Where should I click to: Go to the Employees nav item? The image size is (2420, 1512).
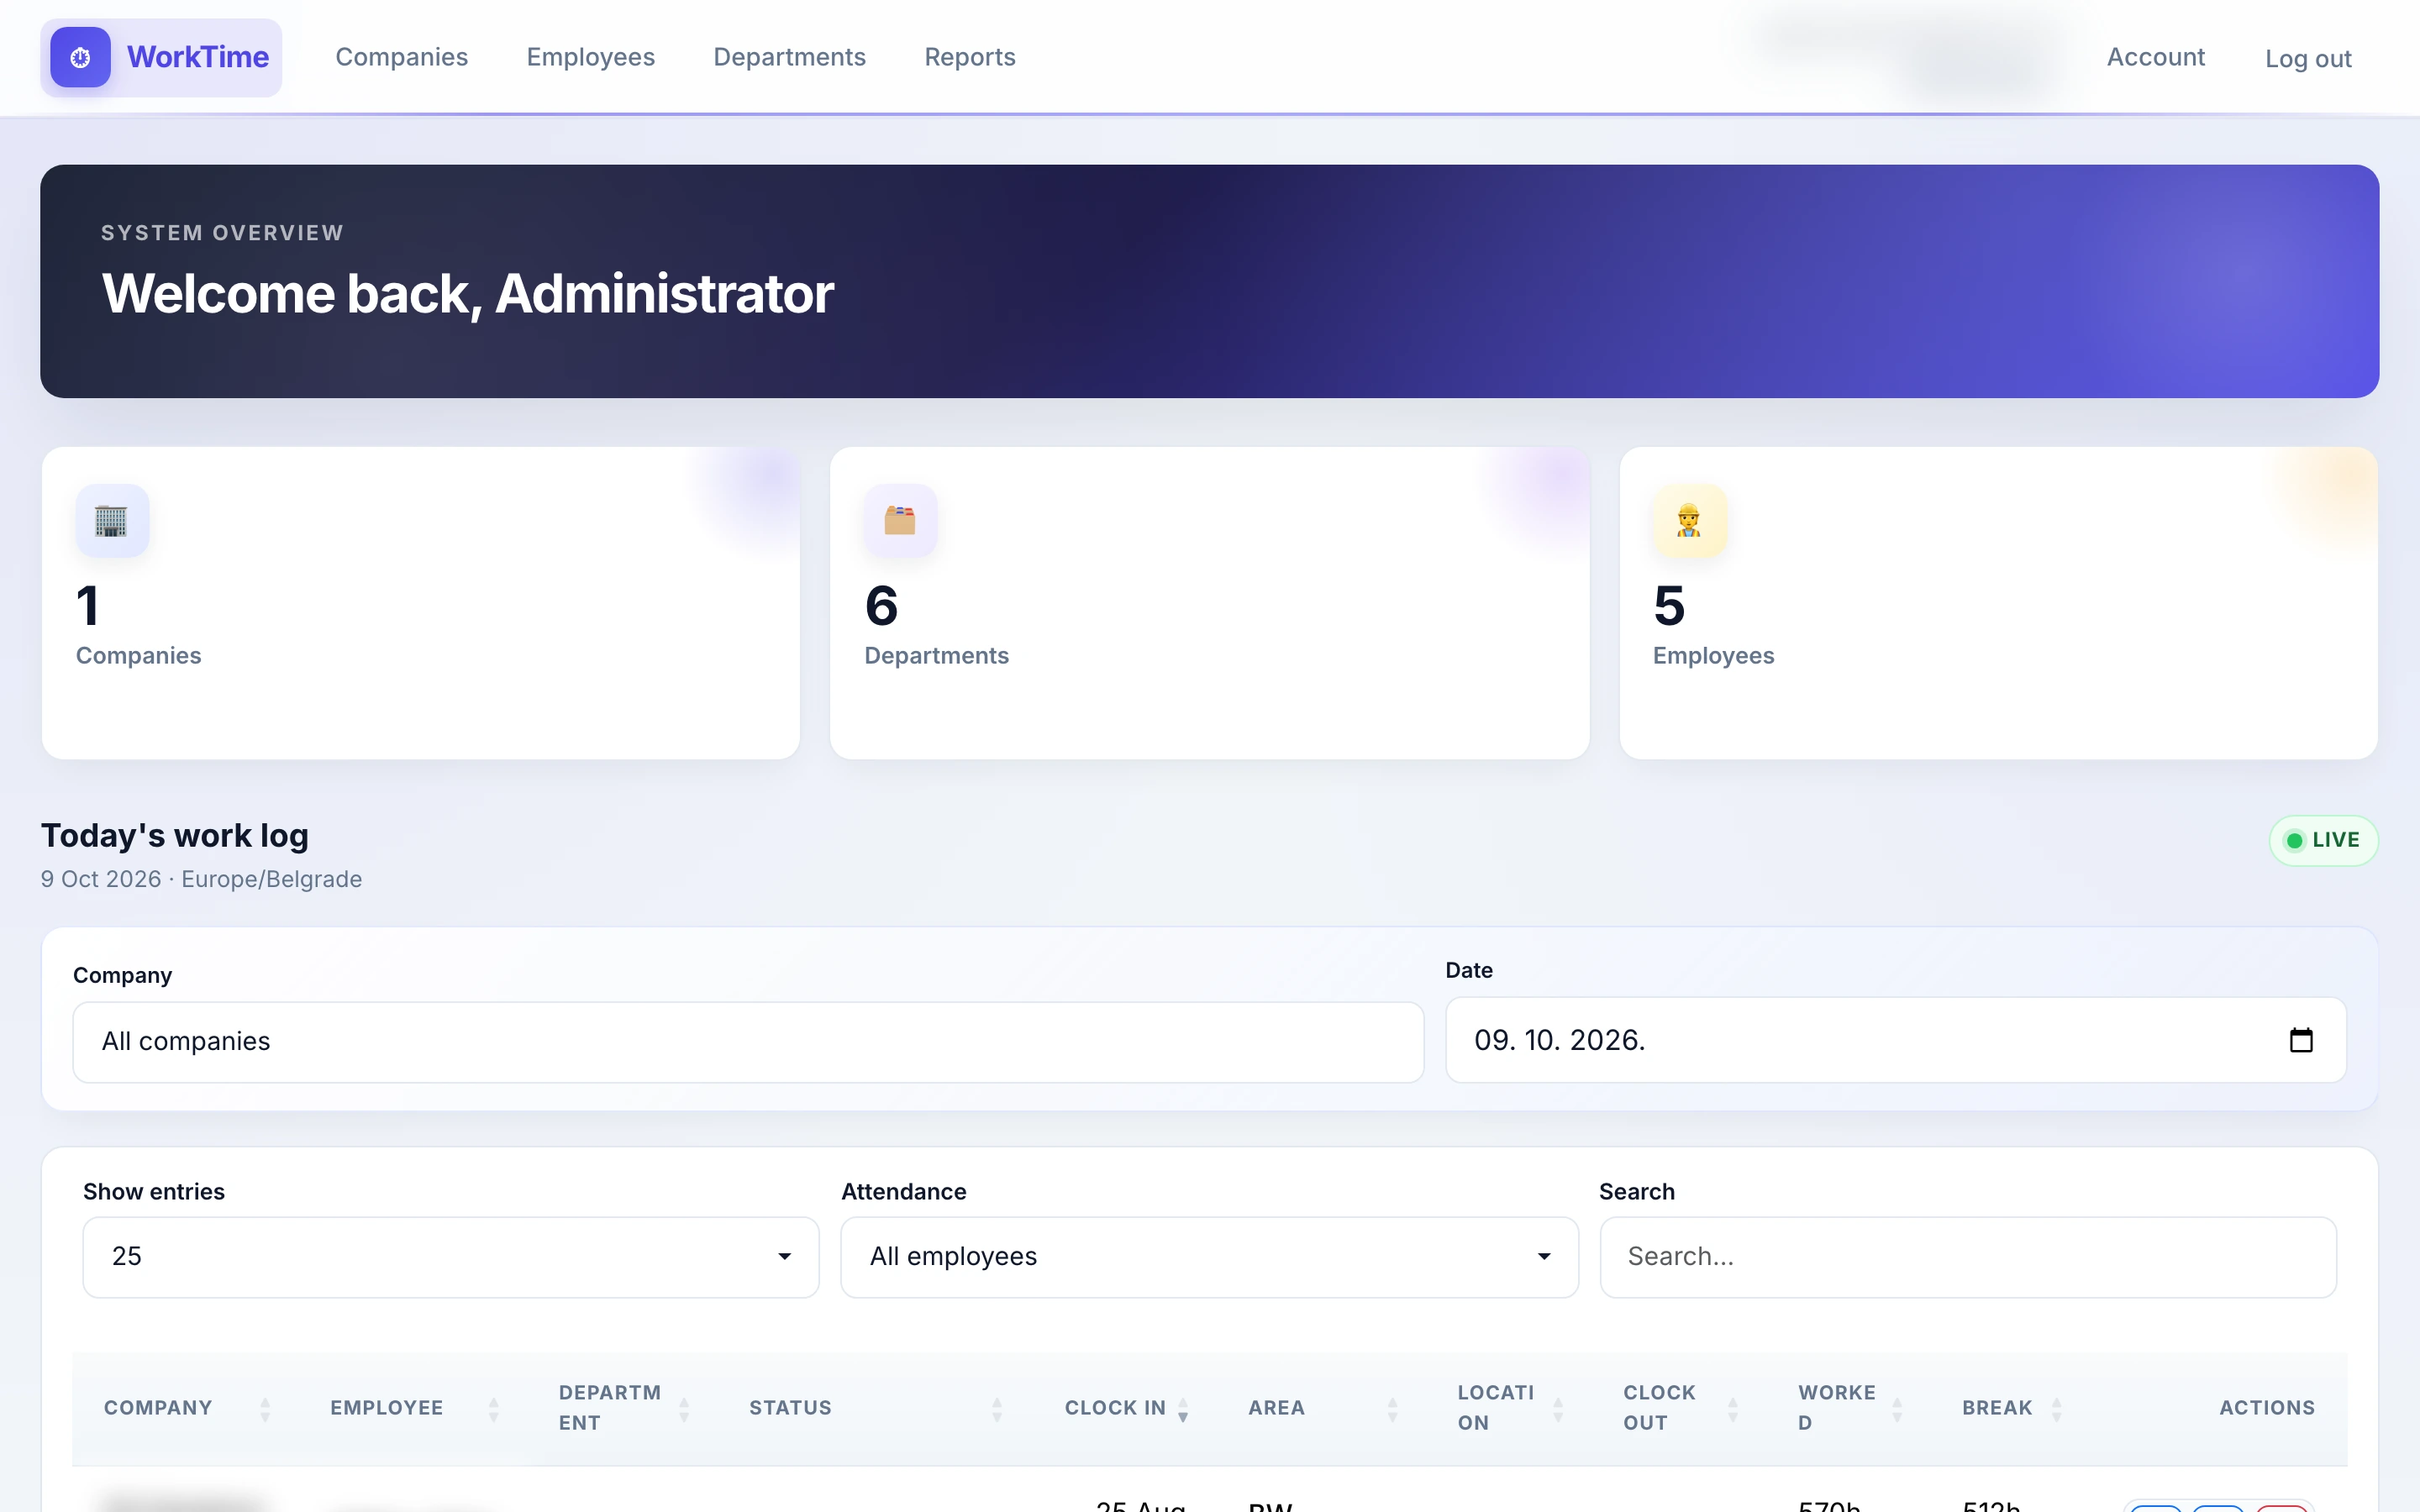[x=590, y=57]
